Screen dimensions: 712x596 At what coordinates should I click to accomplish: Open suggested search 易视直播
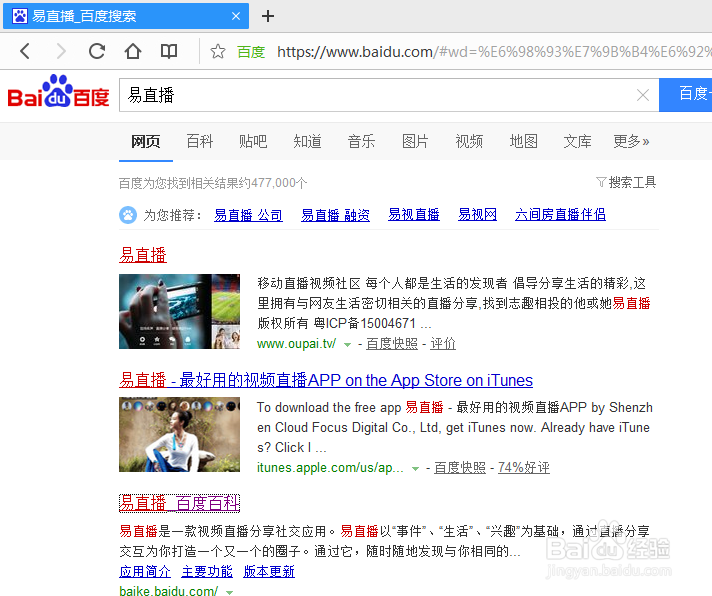click(x=414, y=215)
